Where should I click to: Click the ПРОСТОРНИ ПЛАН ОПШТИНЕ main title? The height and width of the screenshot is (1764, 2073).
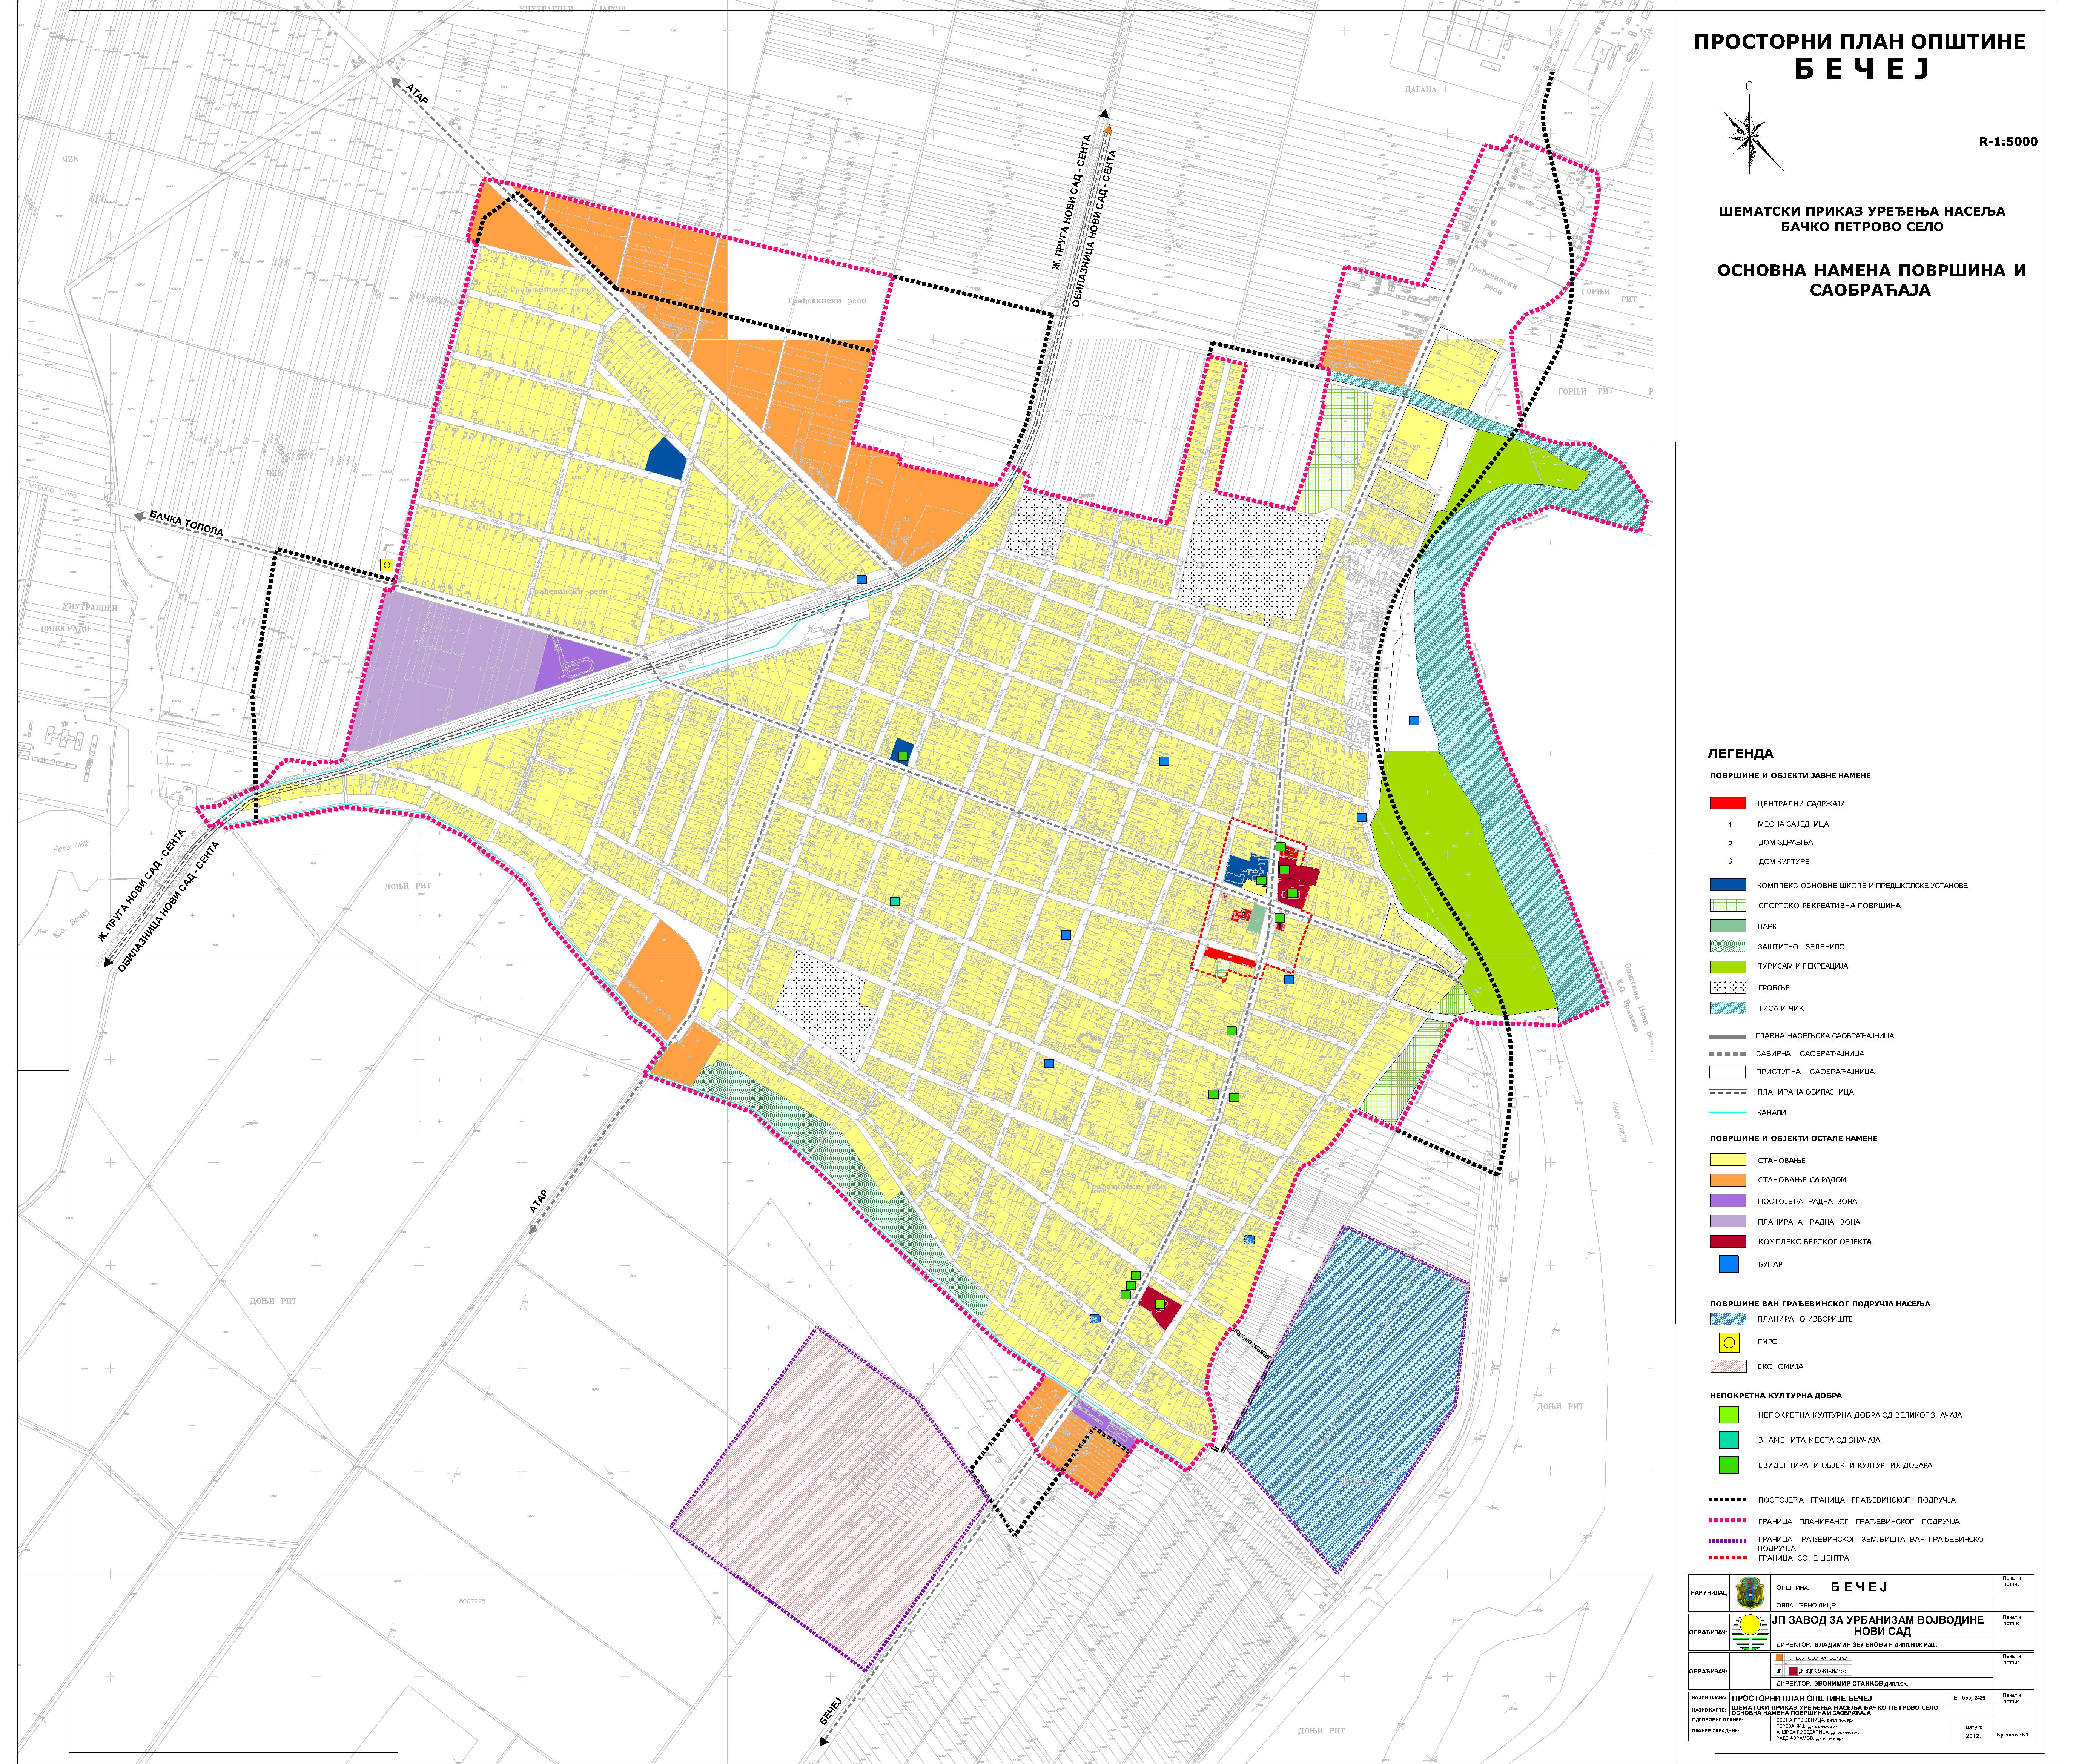tap(1860, 42)
